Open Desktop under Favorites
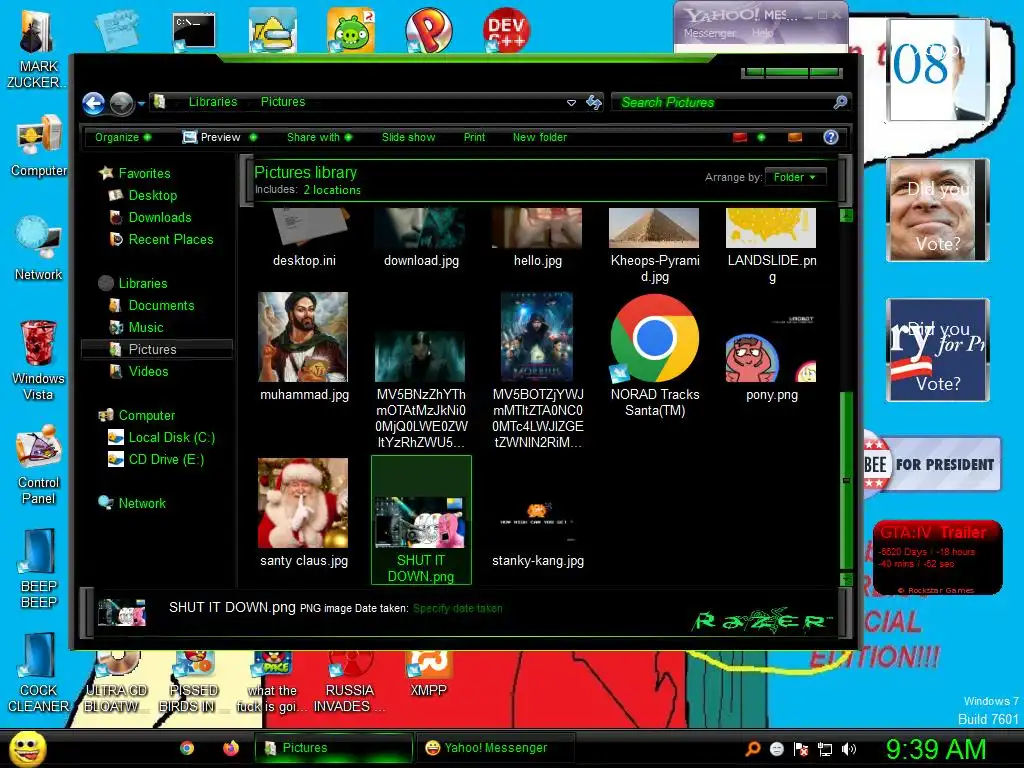The height and width of the screenshot is (768, 1024). [153, 195]
